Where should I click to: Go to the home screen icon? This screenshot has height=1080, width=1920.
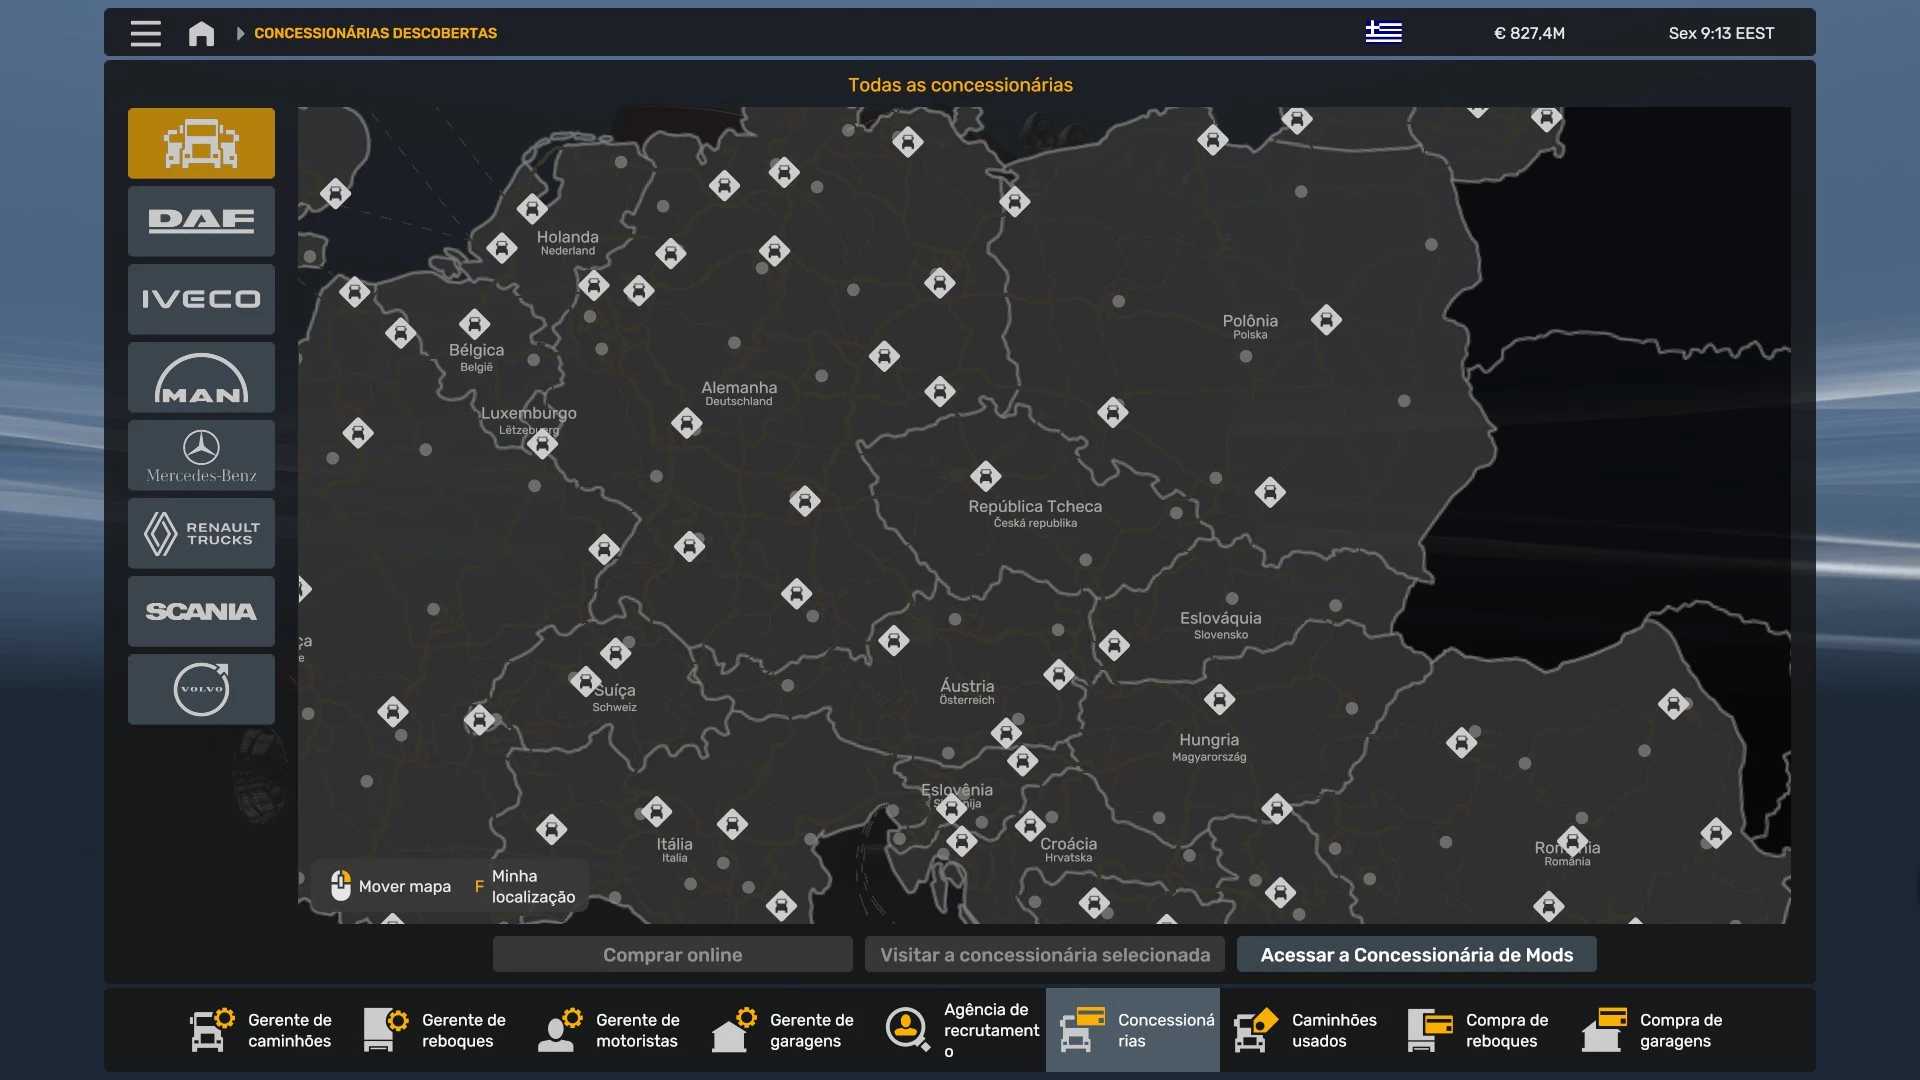(x=201, y=33)
